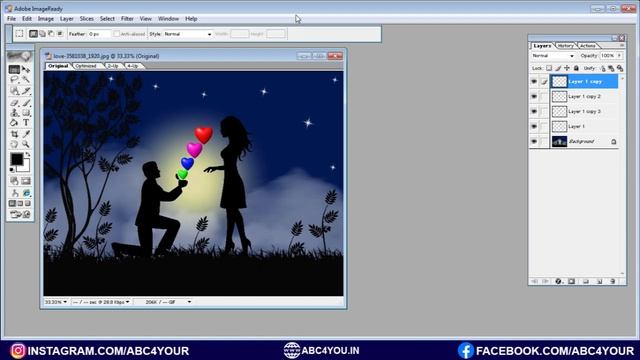Open the Filter menu
640x360 pixels.
127,19
